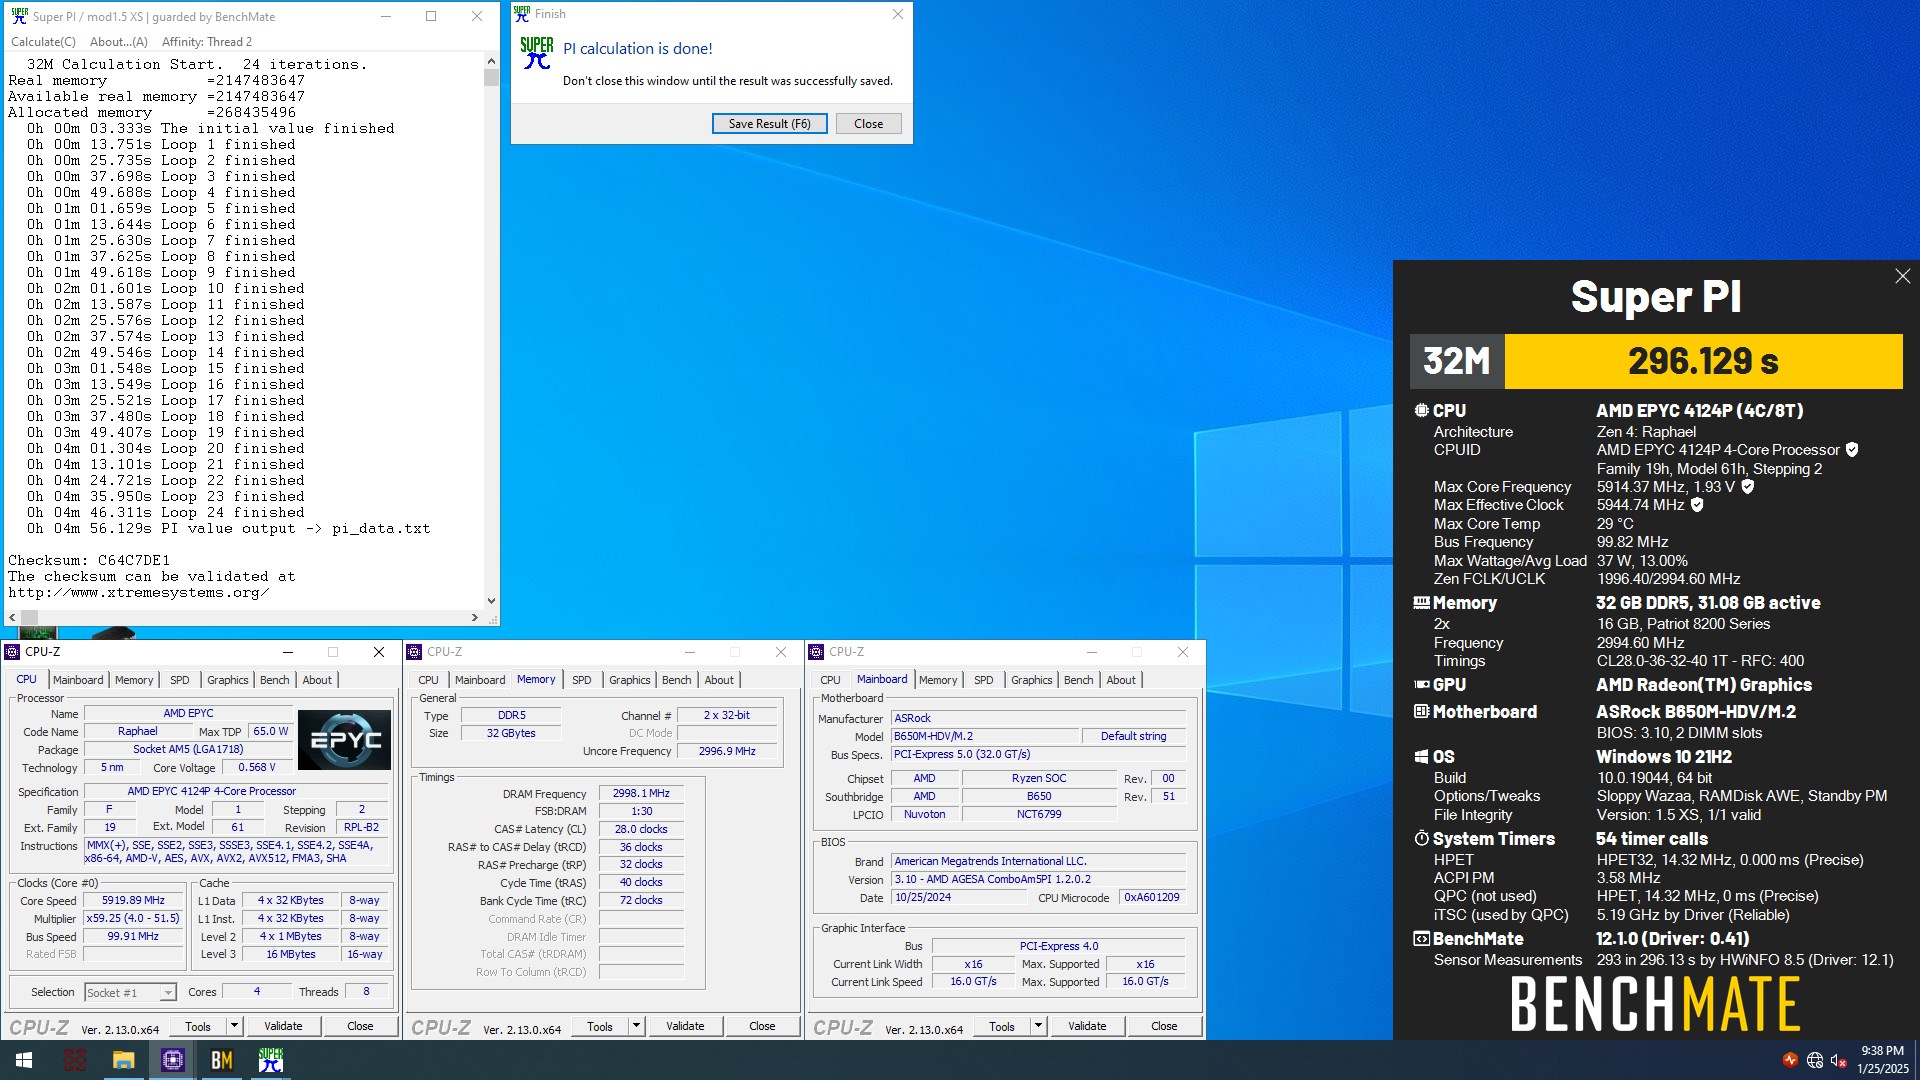Click the yellow 296.129 s result bar
This screenshot has height=1080, width=1920.
tap(1703, 361)
